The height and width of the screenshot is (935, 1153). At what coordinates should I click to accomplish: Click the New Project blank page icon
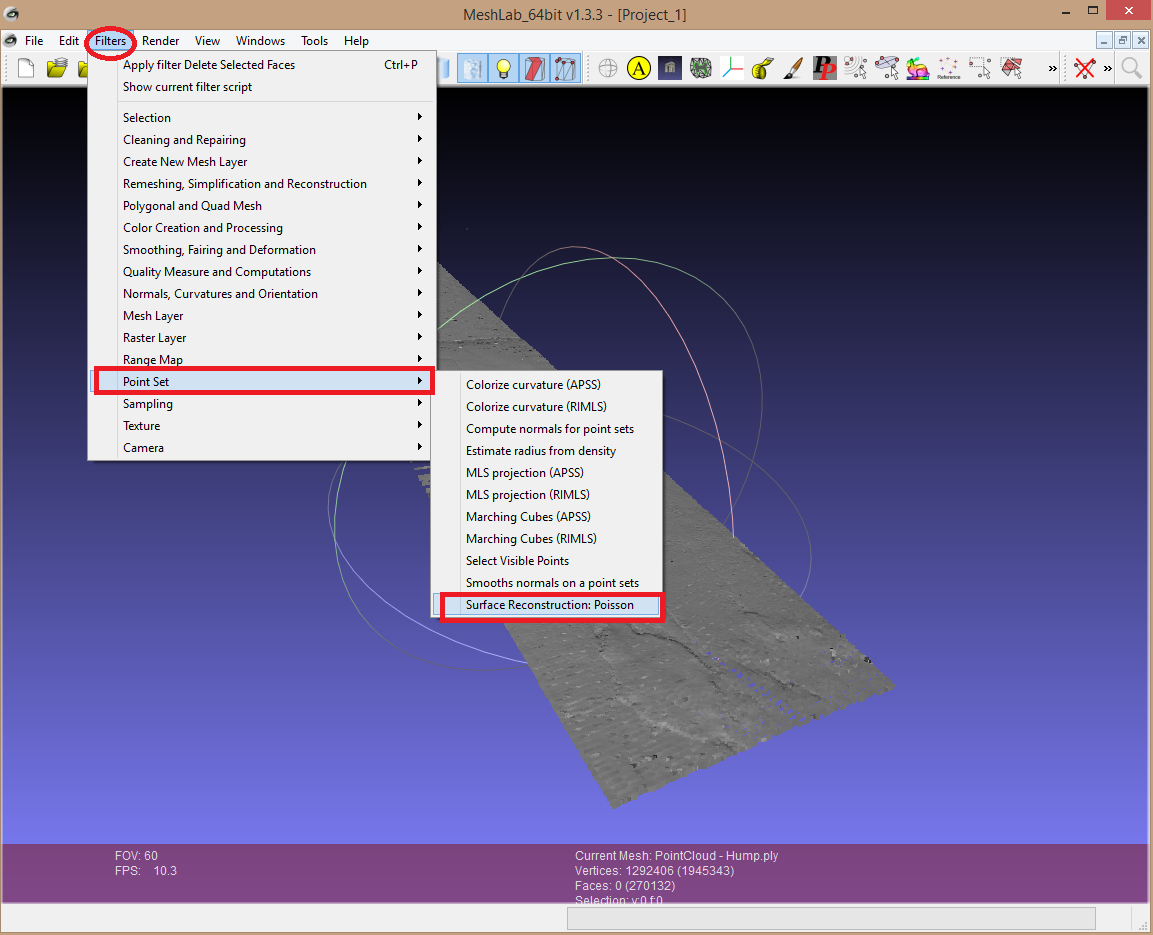pos(26,68)
